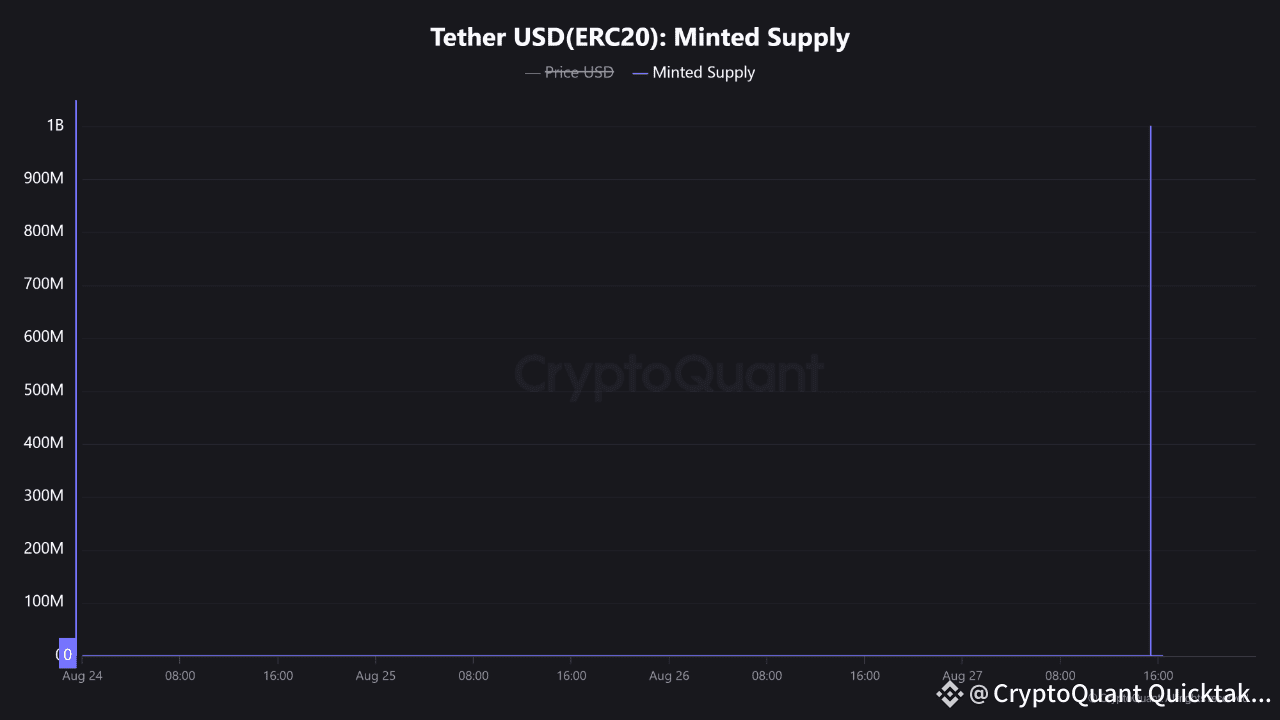The height and width of the screenshot is (720, 1280).
Task: Click the purple Minted Supply legend line marker
Action: click(x=640, y=73)
